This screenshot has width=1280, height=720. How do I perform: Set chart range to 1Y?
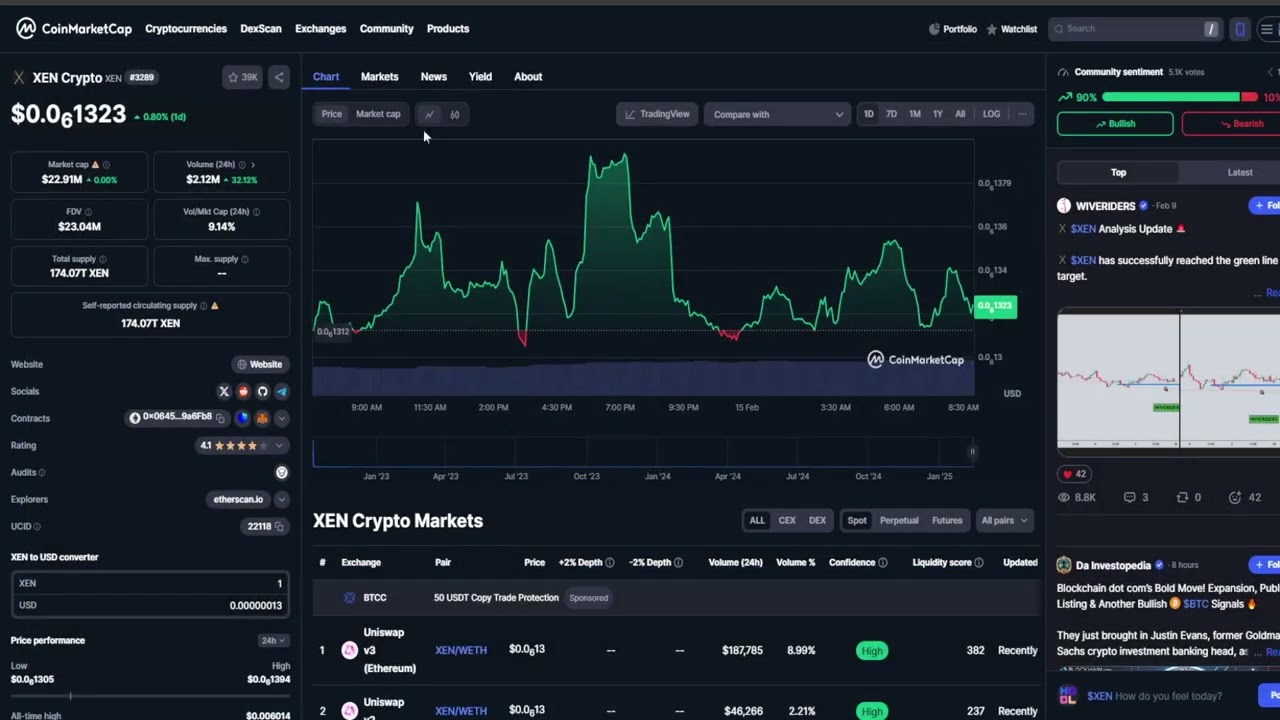point(937,114)
